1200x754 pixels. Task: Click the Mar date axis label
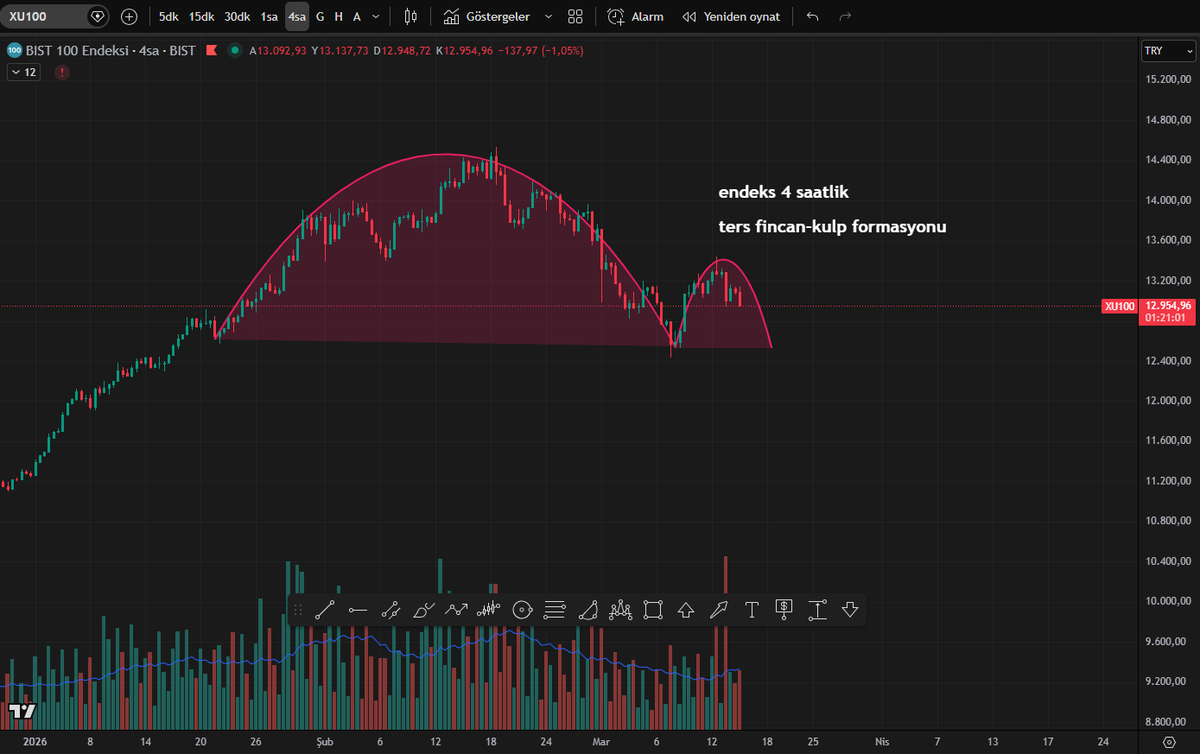(x=601, y=741)
